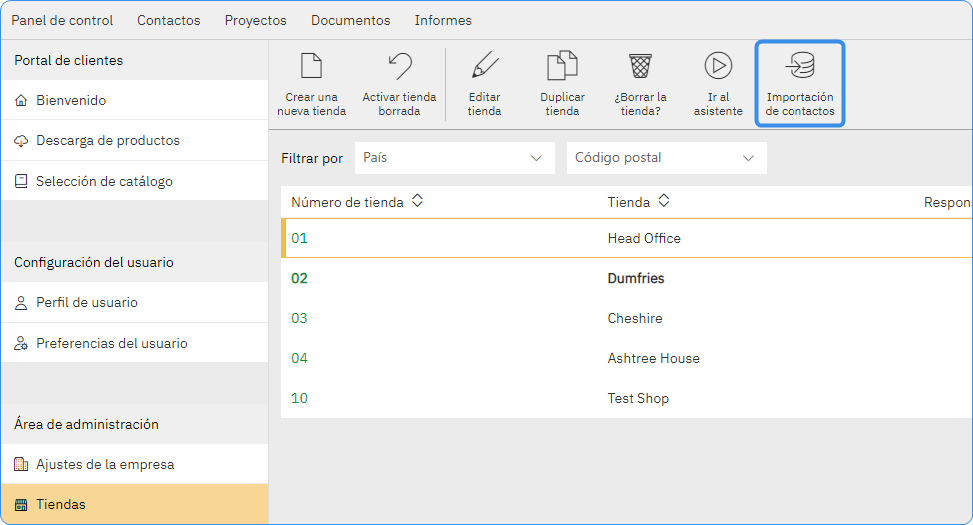Open the Contactos menu

168,20
